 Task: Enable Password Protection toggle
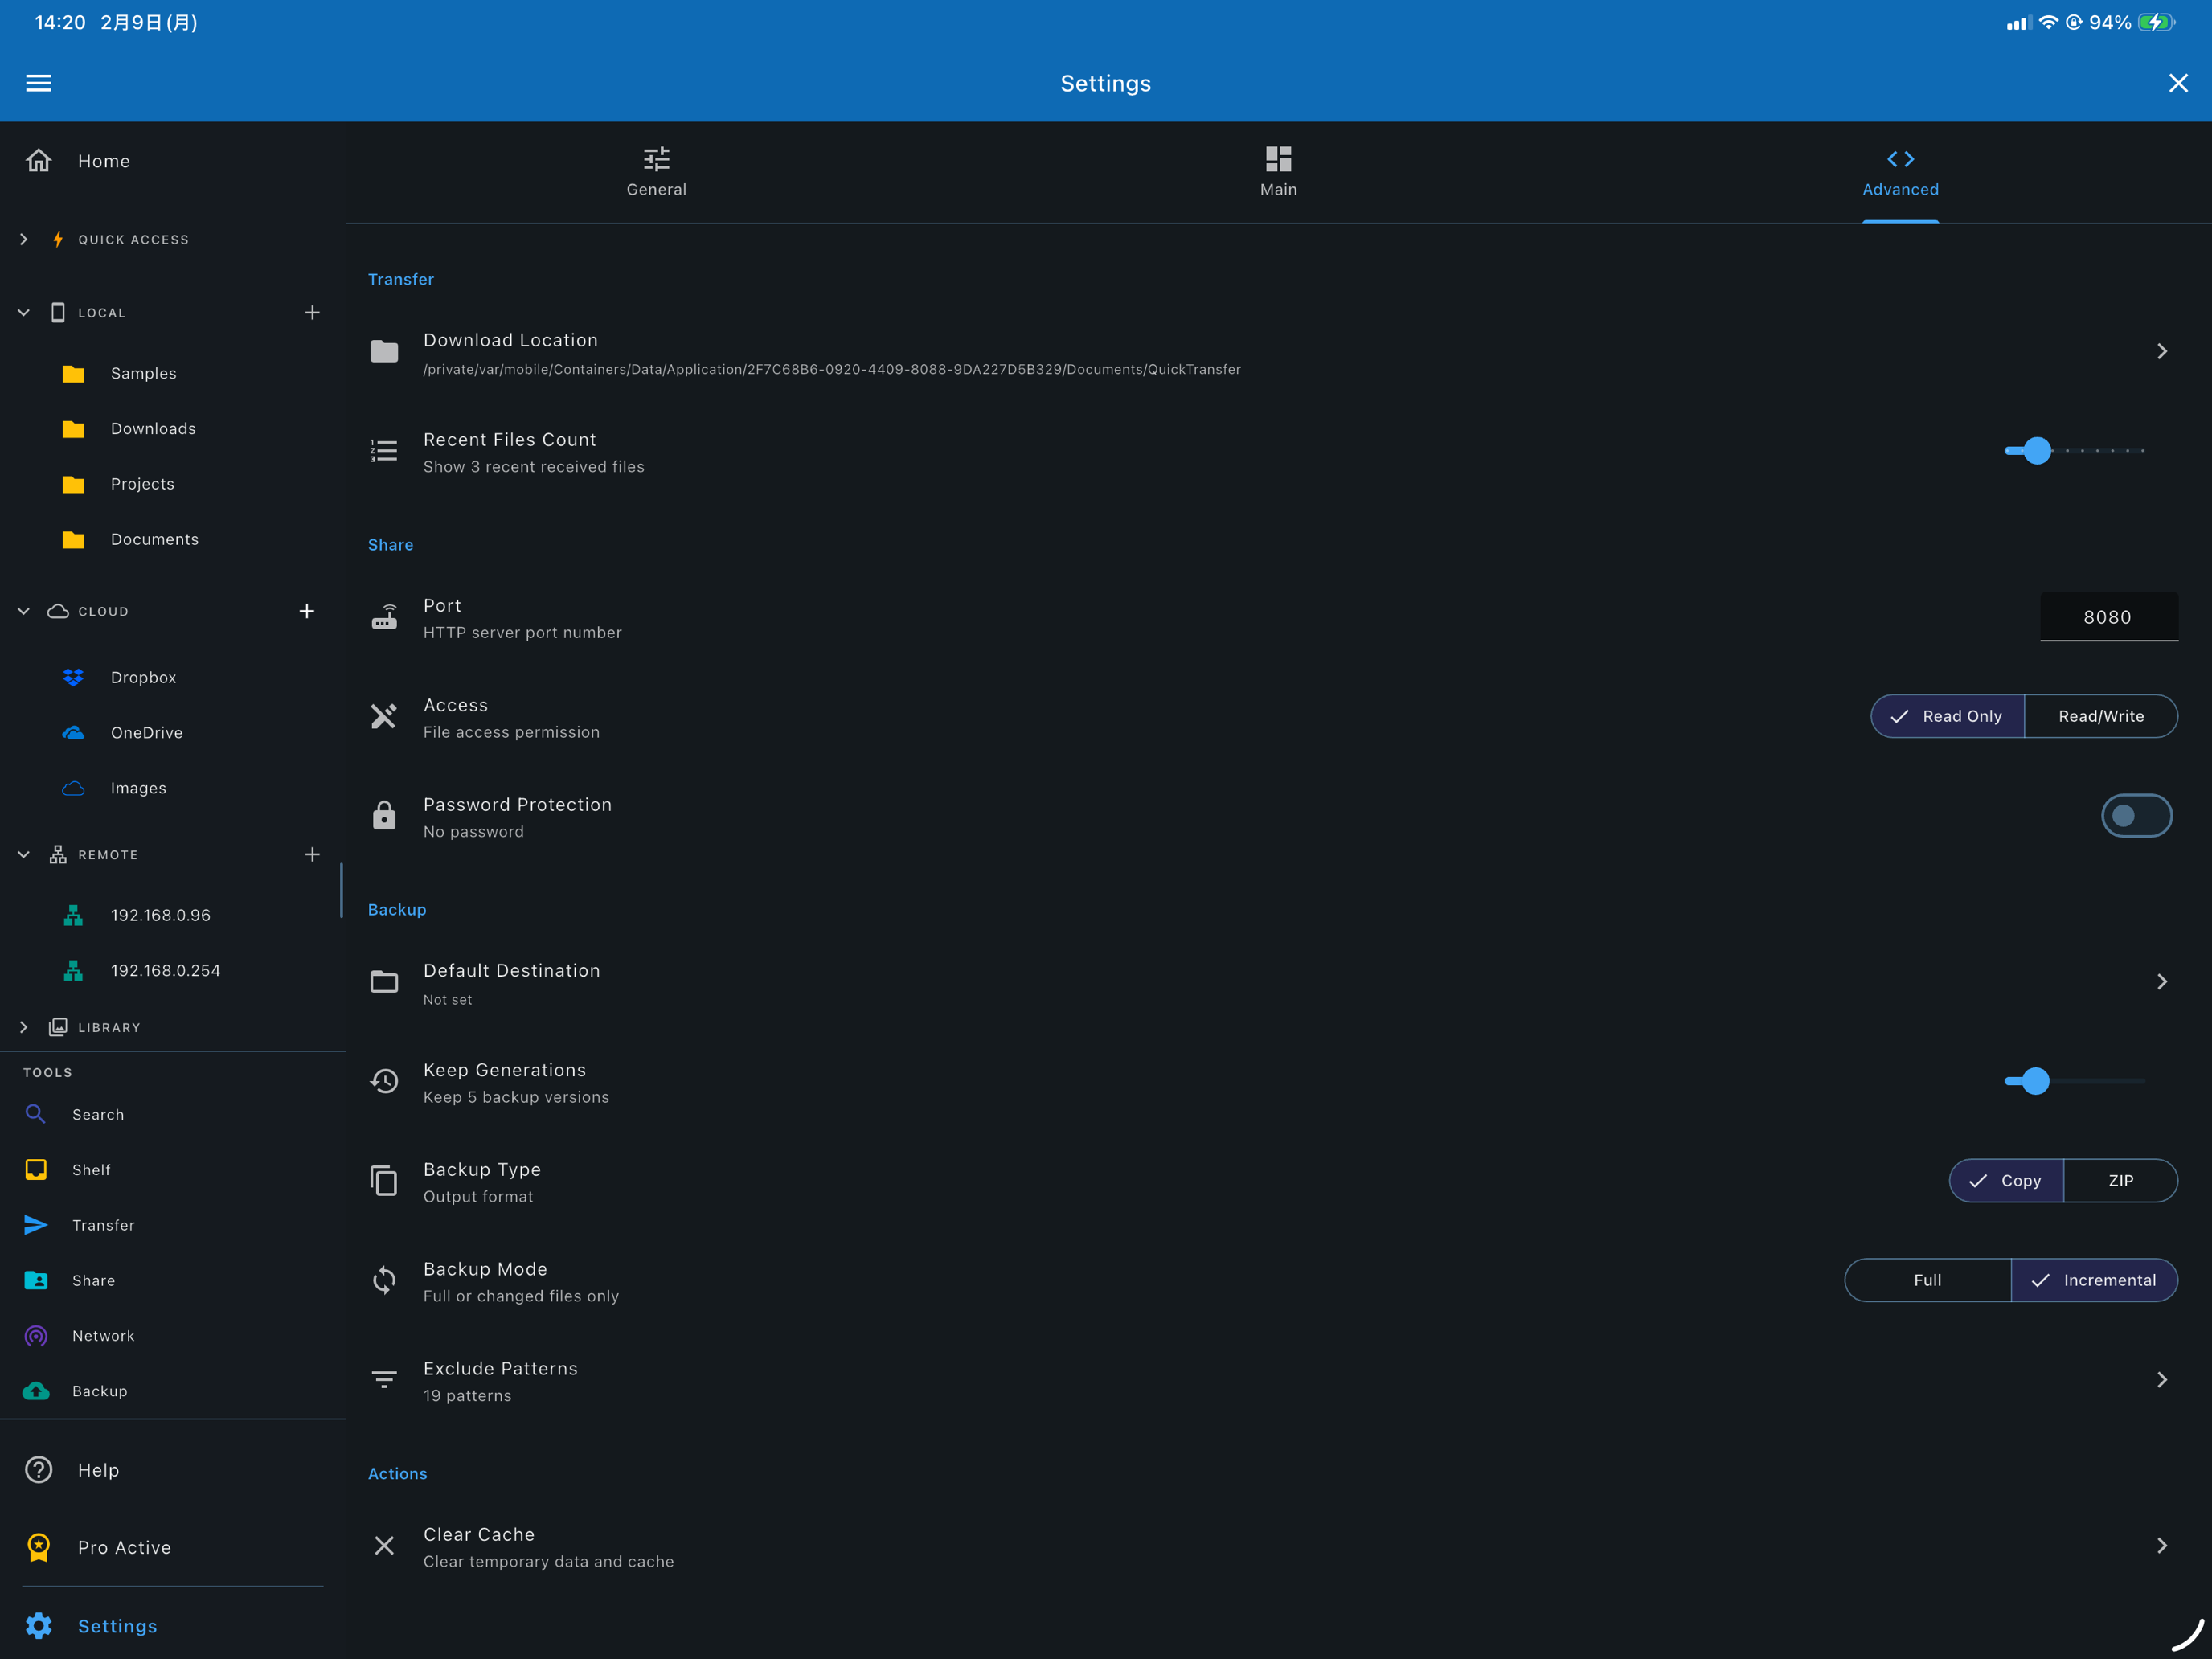tap(2137, 815)
